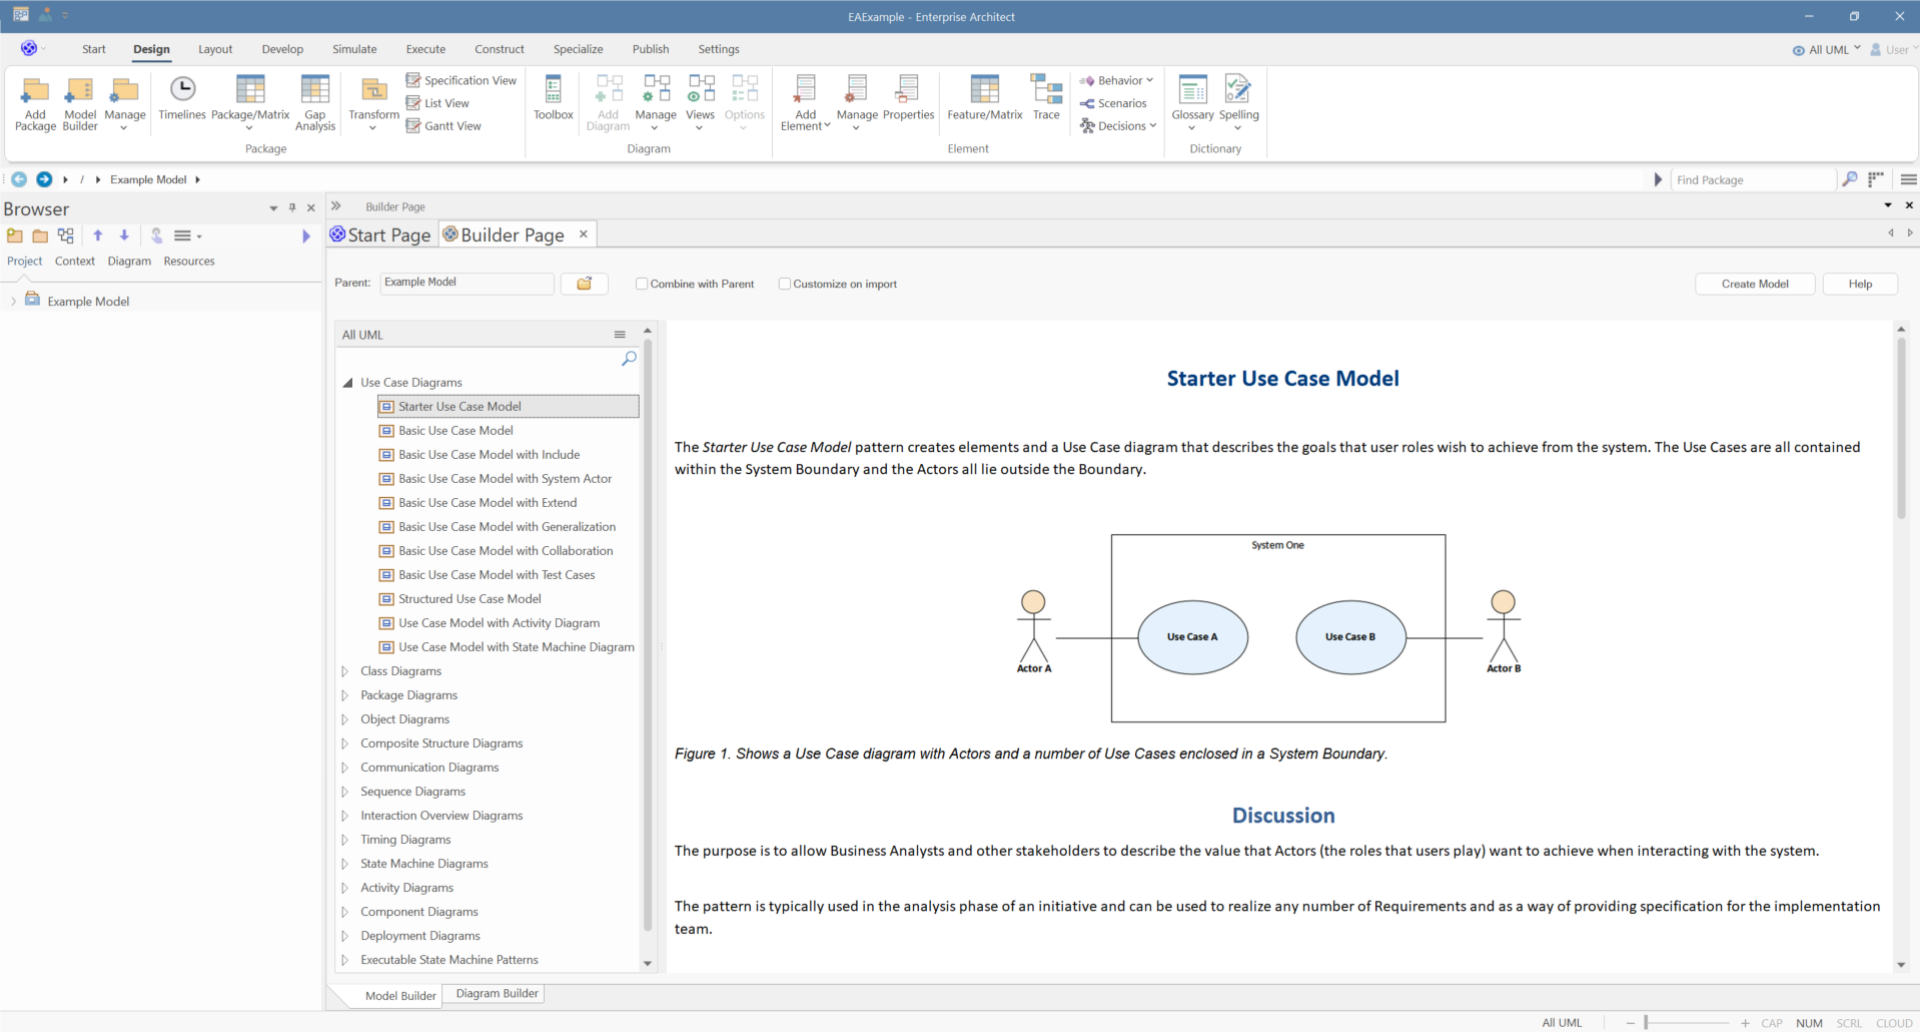Open the Layout ribbon tab
The image size is (1920, 1032).
click(215, 49)
